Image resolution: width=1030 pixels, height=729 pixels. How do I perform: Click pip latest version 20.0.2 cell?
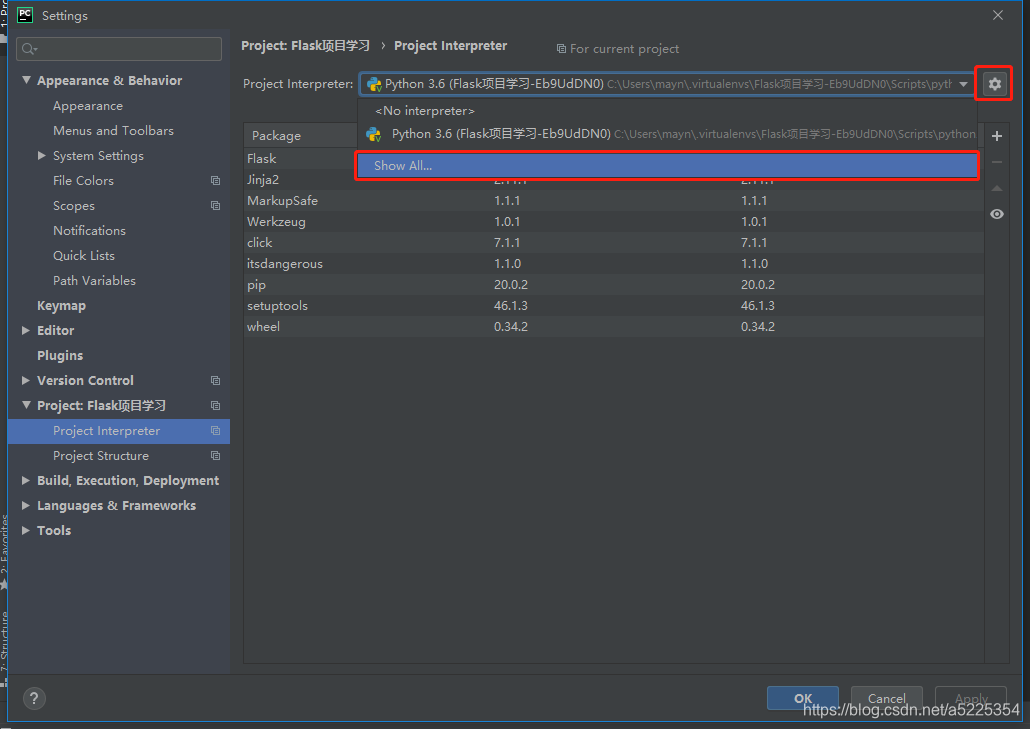(758, 284)
